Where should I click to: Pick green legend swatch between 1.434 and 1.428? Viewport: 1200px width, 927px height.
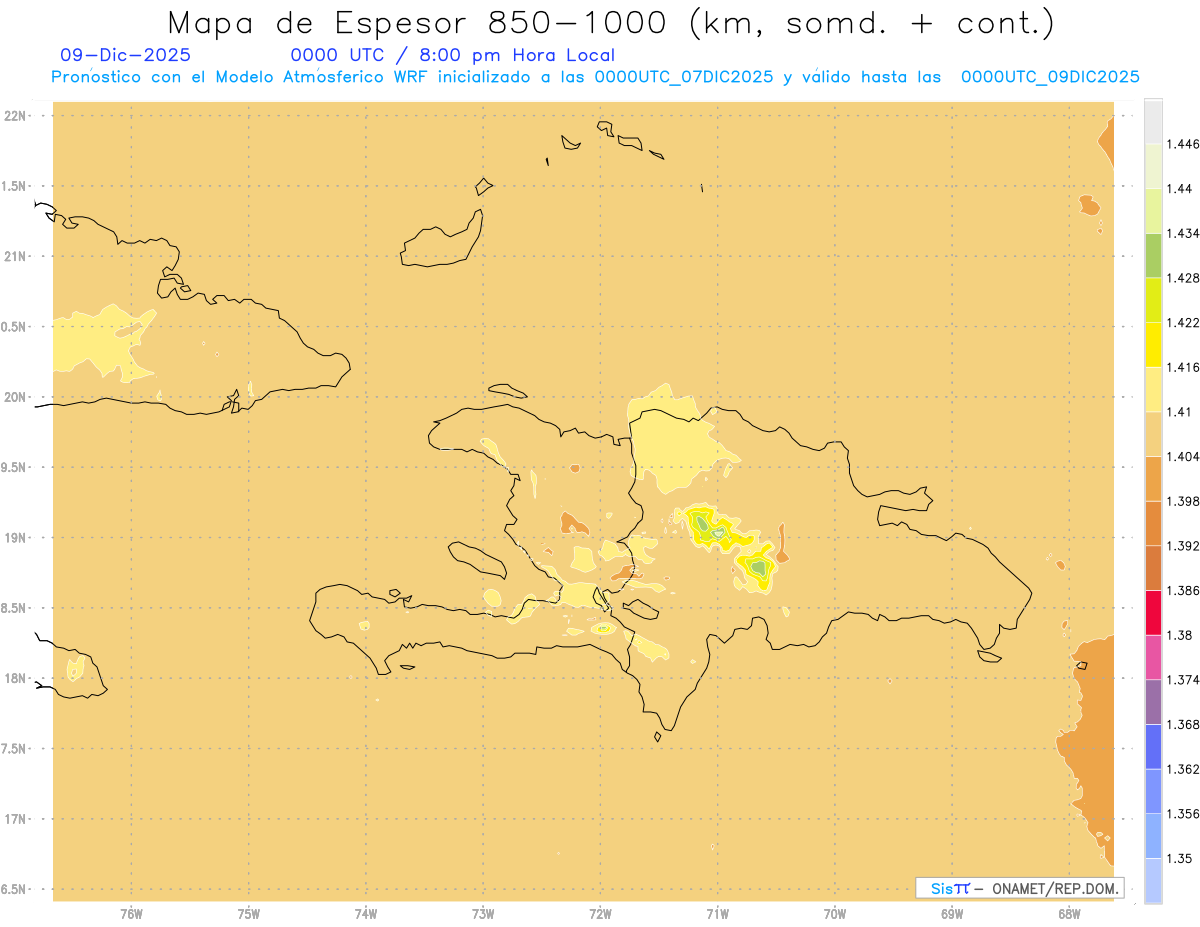pos(1153,255)
